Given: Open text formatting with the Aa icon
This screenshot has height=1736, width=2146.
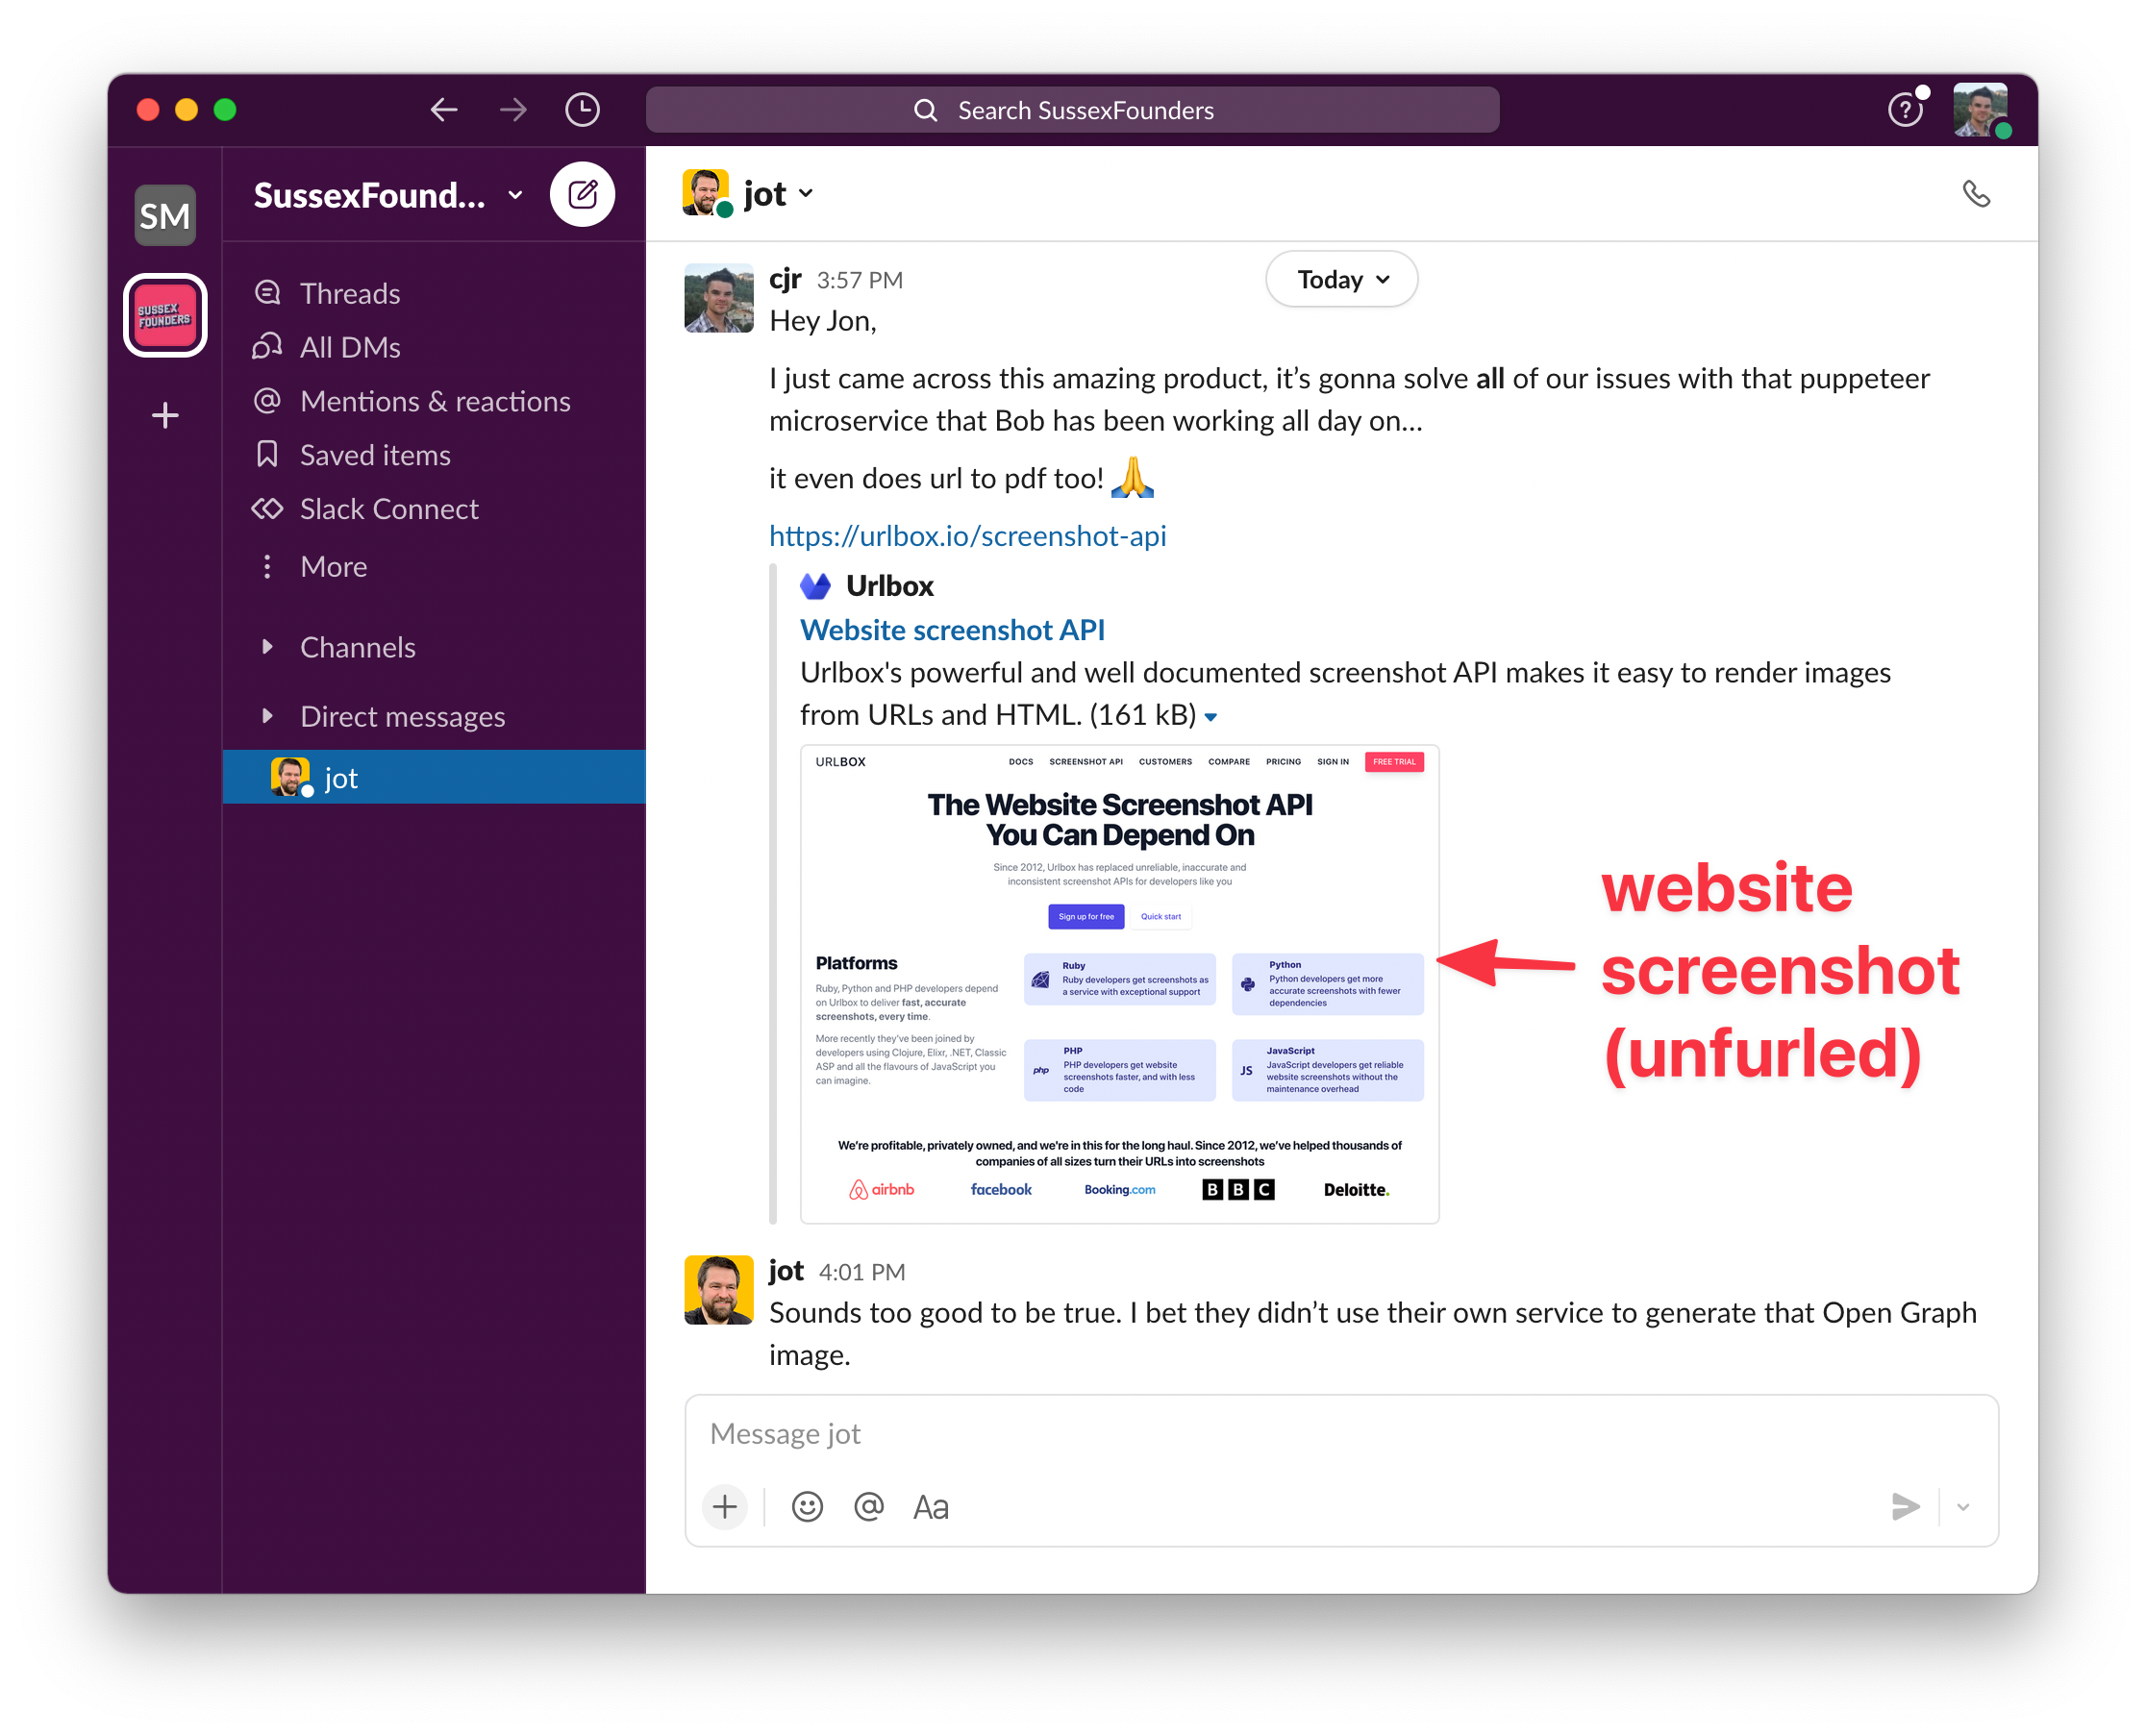Looking at the screenshot, I should 930,1507.
